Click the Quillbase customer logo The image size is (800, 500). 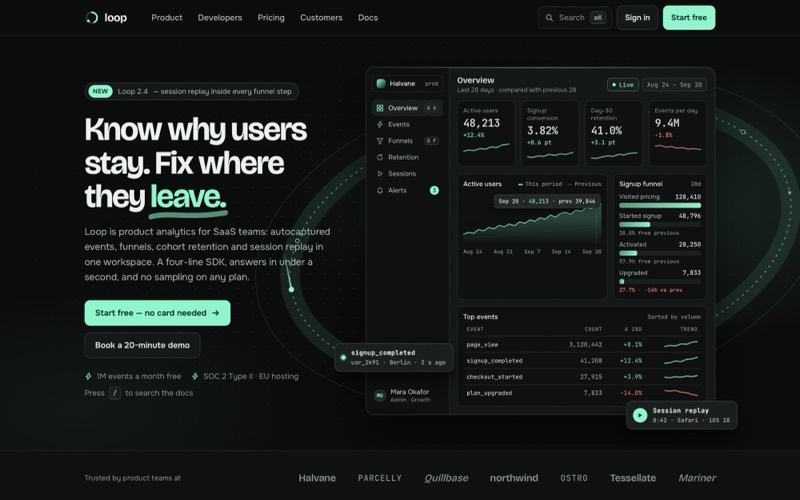coord(446,478)
